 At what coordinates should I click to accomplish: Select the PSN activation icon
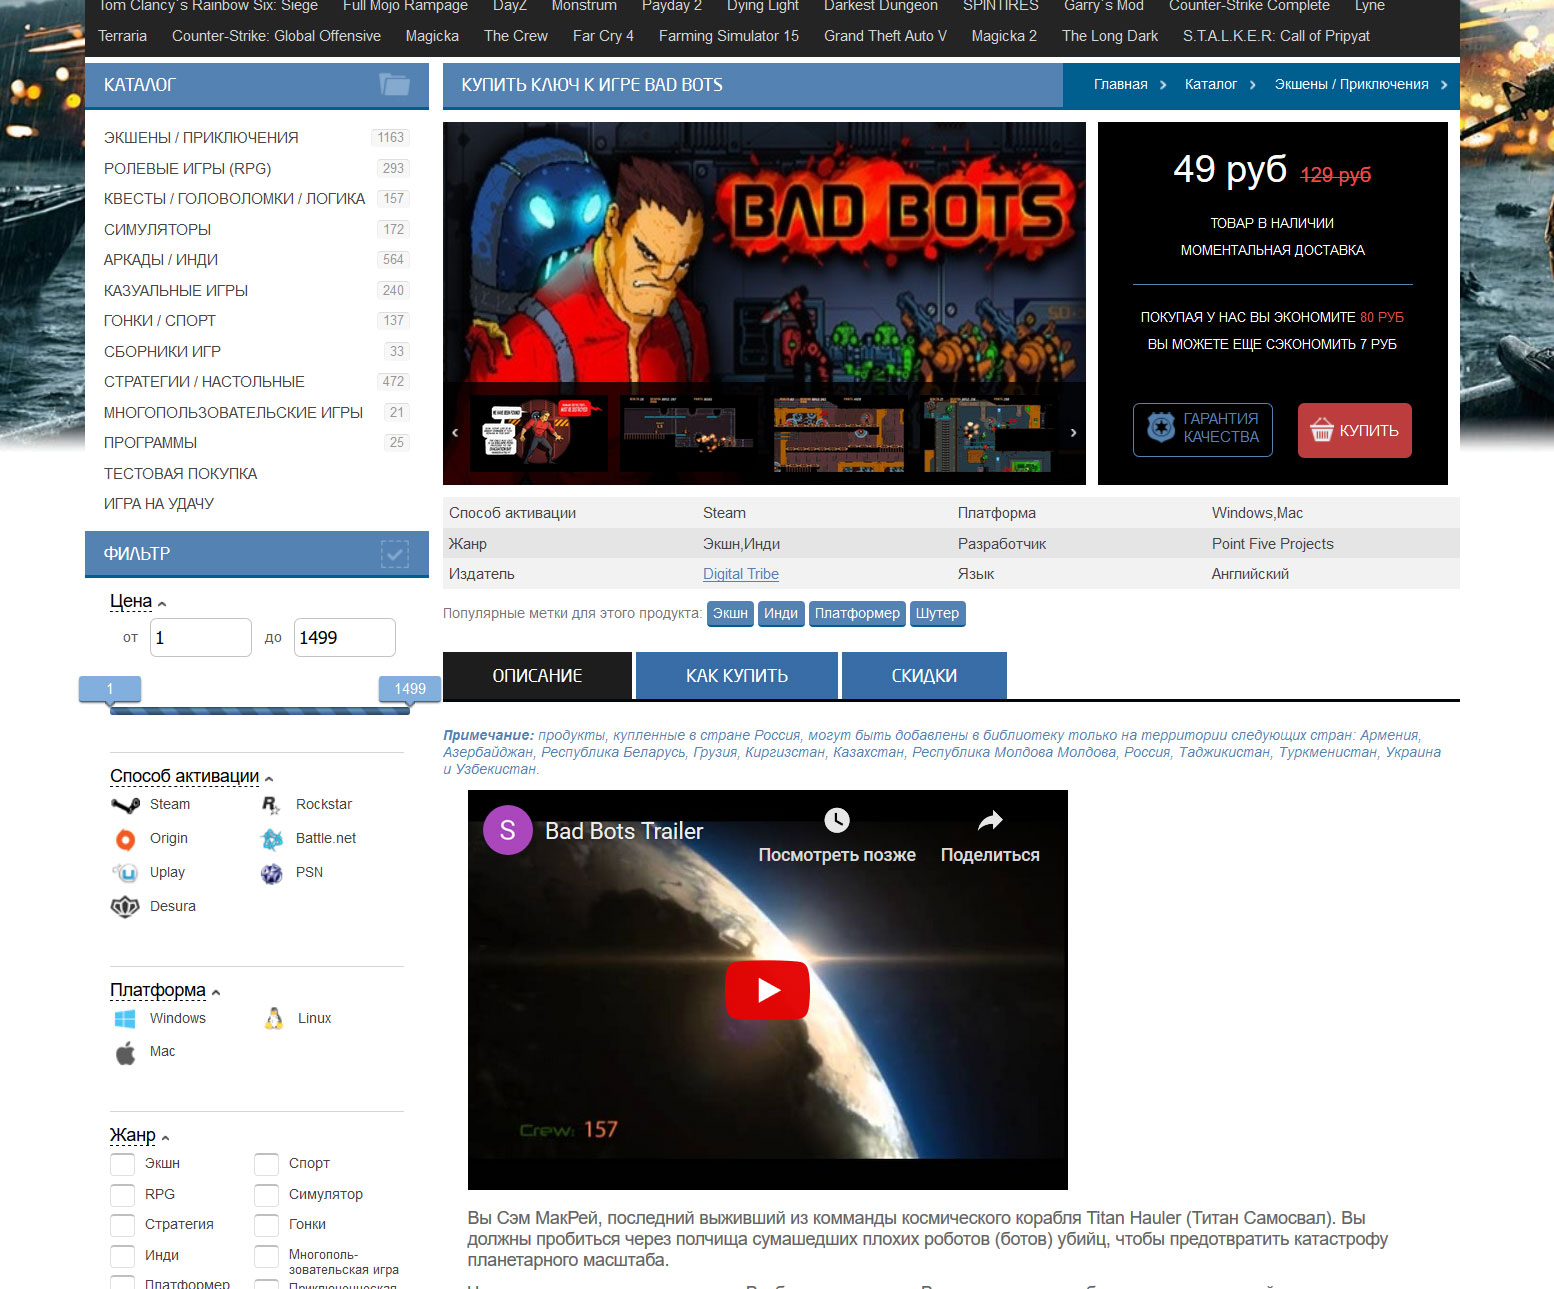pyautogui.click(x=272, y=873)
